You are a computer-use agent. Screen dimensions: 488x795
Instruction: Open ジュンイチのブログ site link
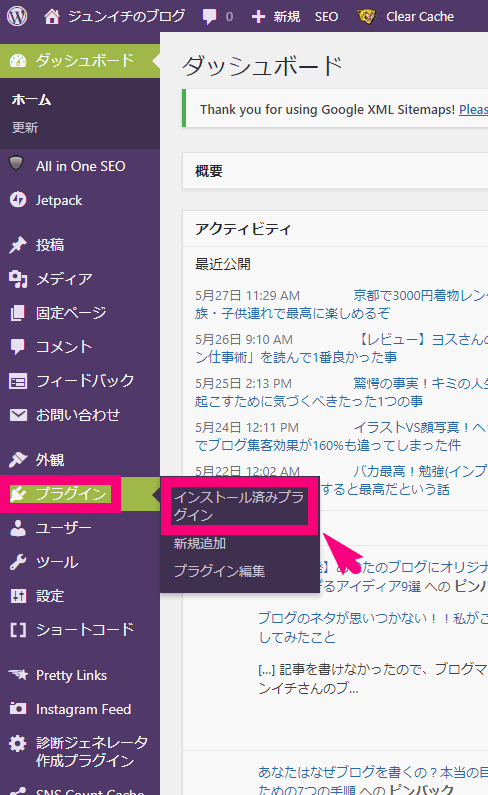click(x=126, y=16)
